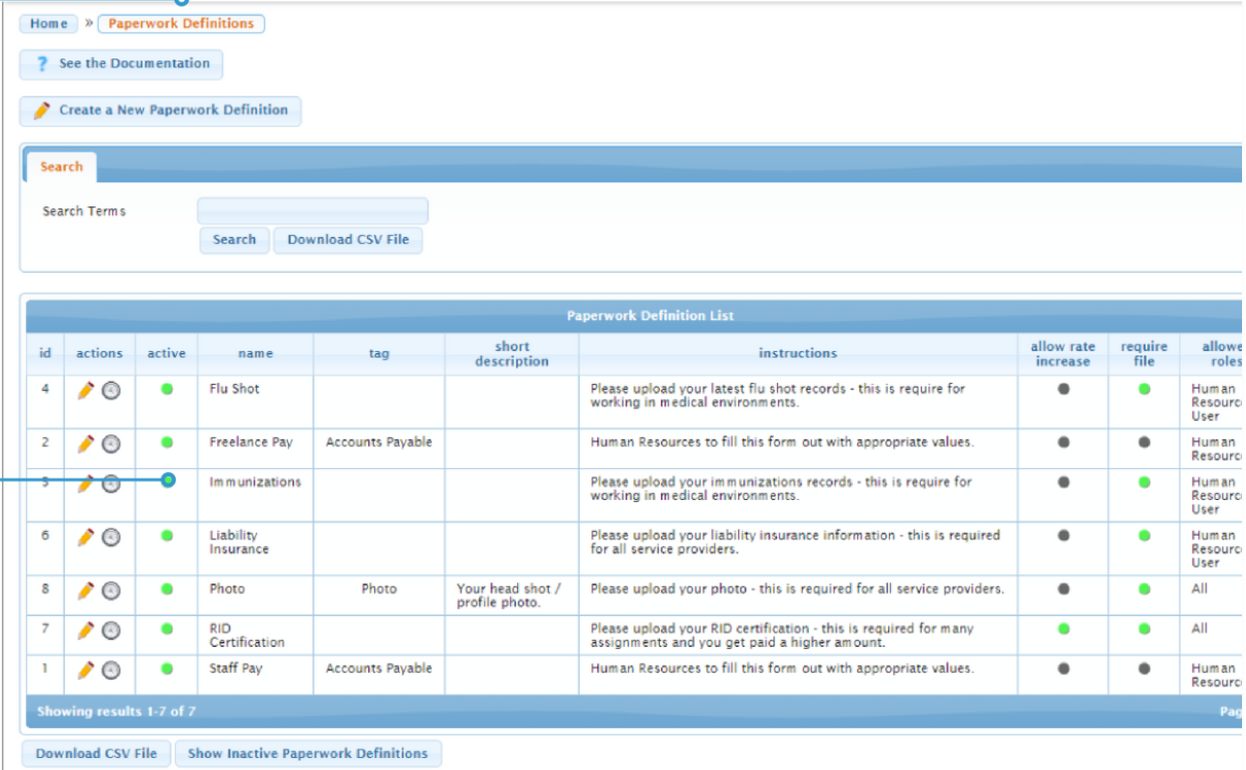1246x770 pixels.
Task: Click 'Showing results 1-7 of 7' text
Action: [117, 712]
